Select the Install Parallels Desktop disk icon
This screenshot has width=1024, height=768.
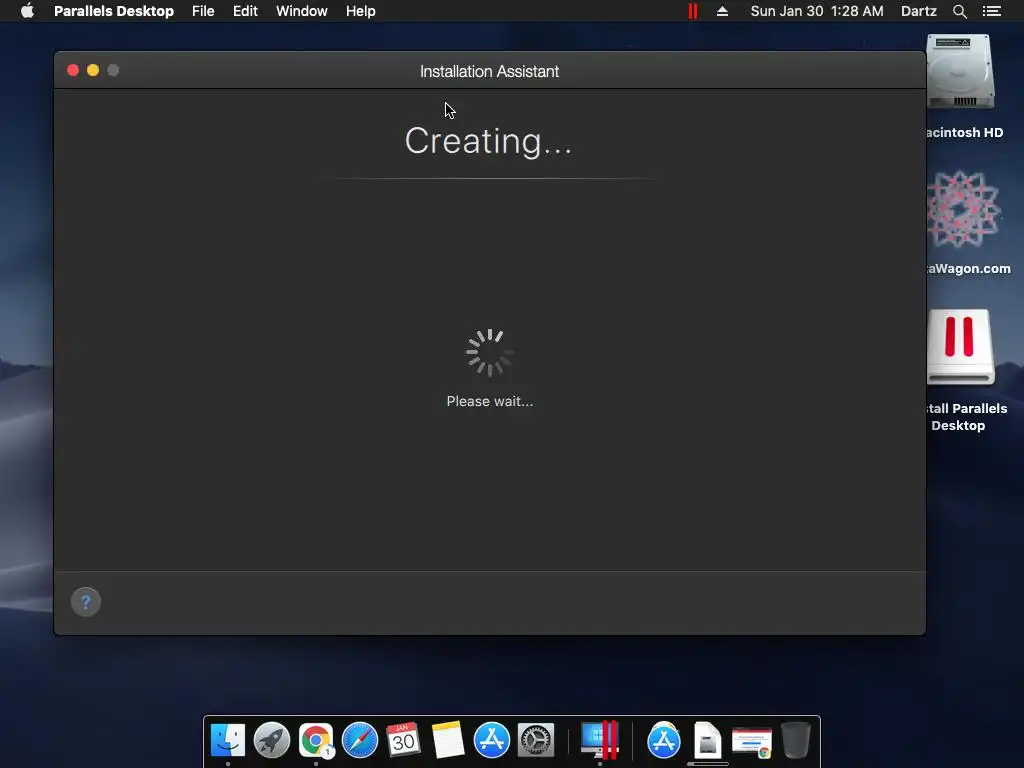coord(960,347)
